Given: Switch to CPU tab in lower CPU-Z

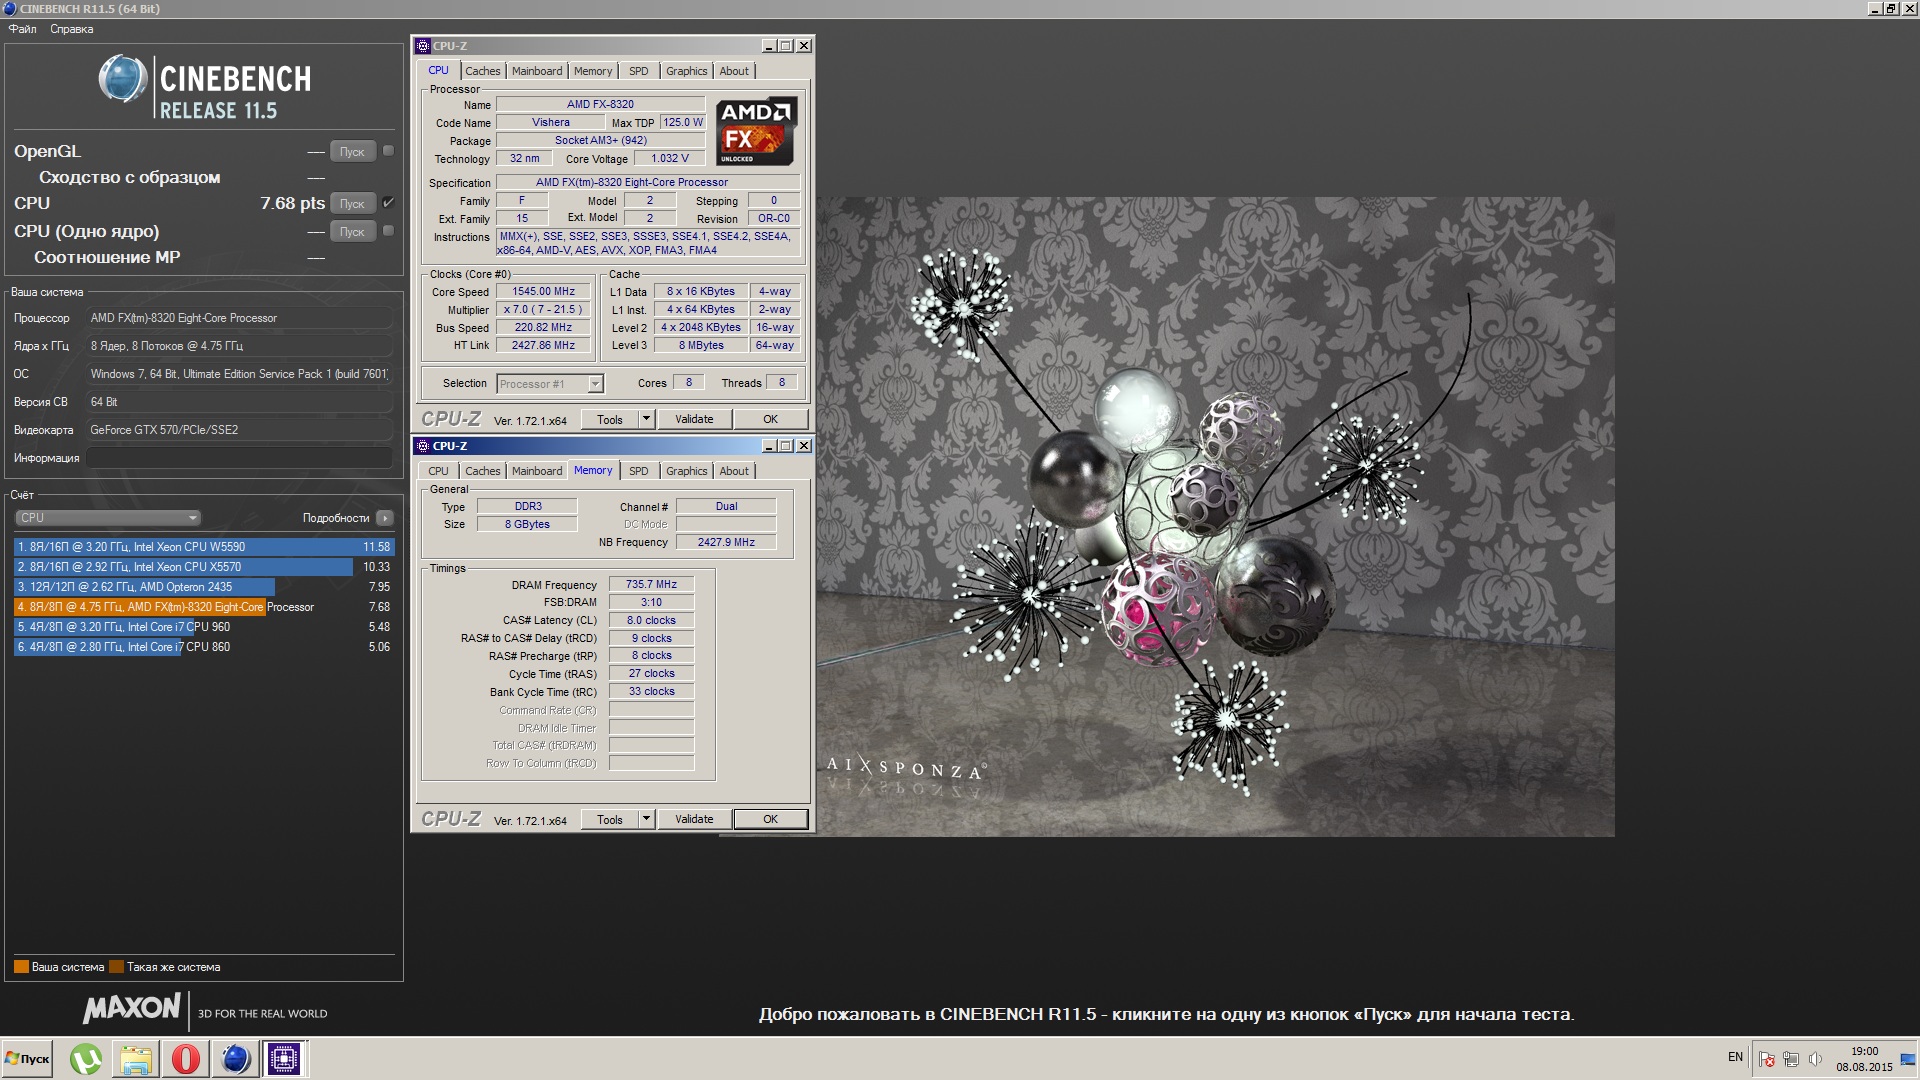Looking at the screenshot, I should [439, 471].
